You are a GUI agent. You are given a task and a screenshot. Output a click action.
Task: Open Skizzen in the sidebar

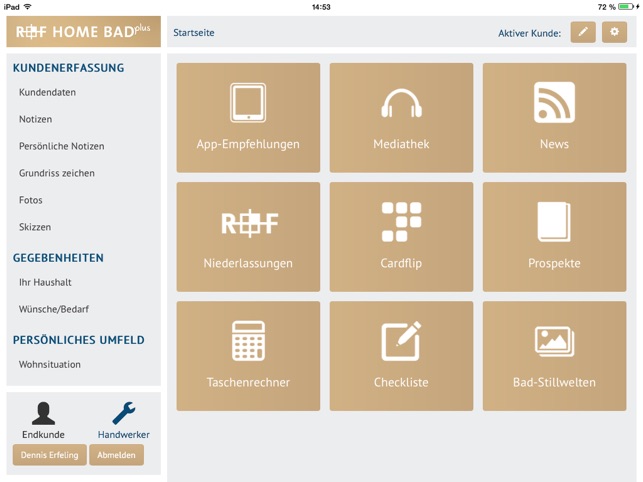click(35, 227)
